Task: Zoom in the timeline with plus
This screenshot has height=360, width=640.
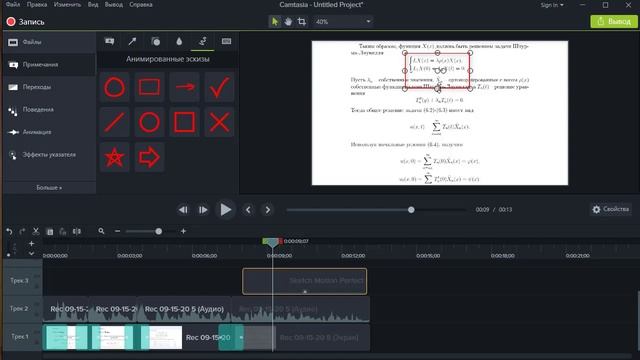Action: tap(183, 231)
